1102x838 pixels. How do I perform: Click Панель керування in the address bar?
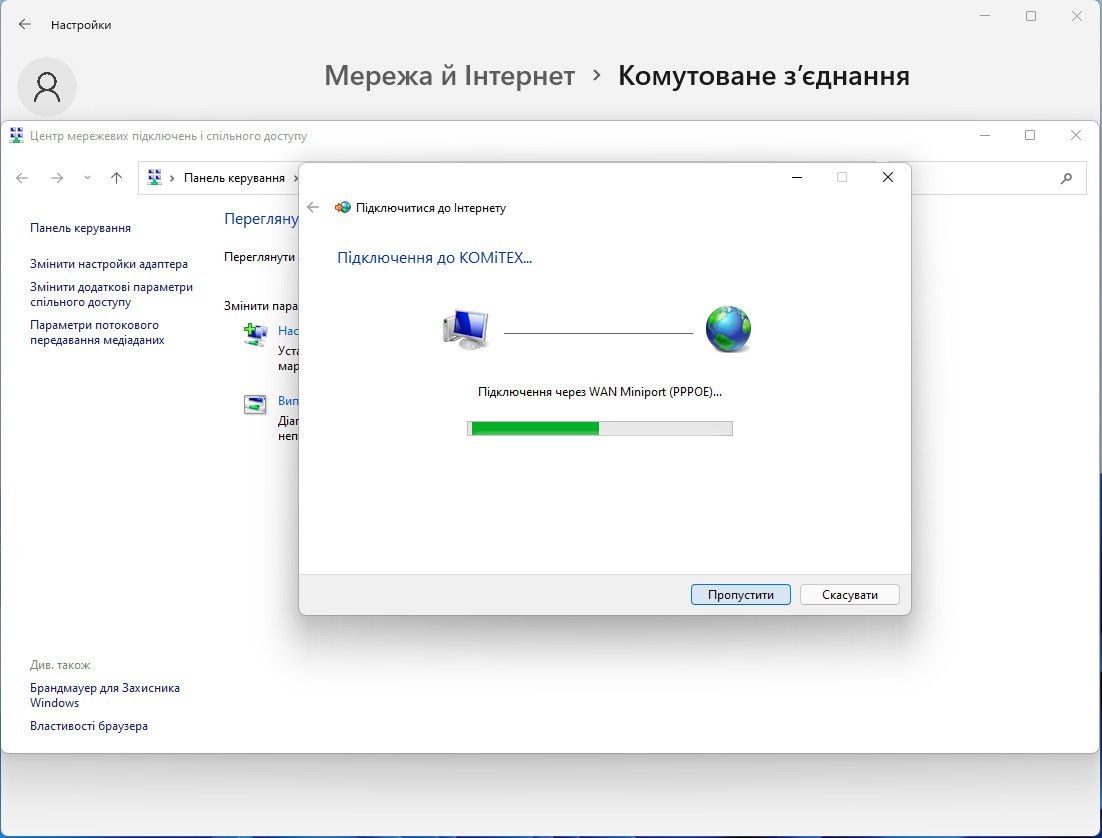[234, 178]
